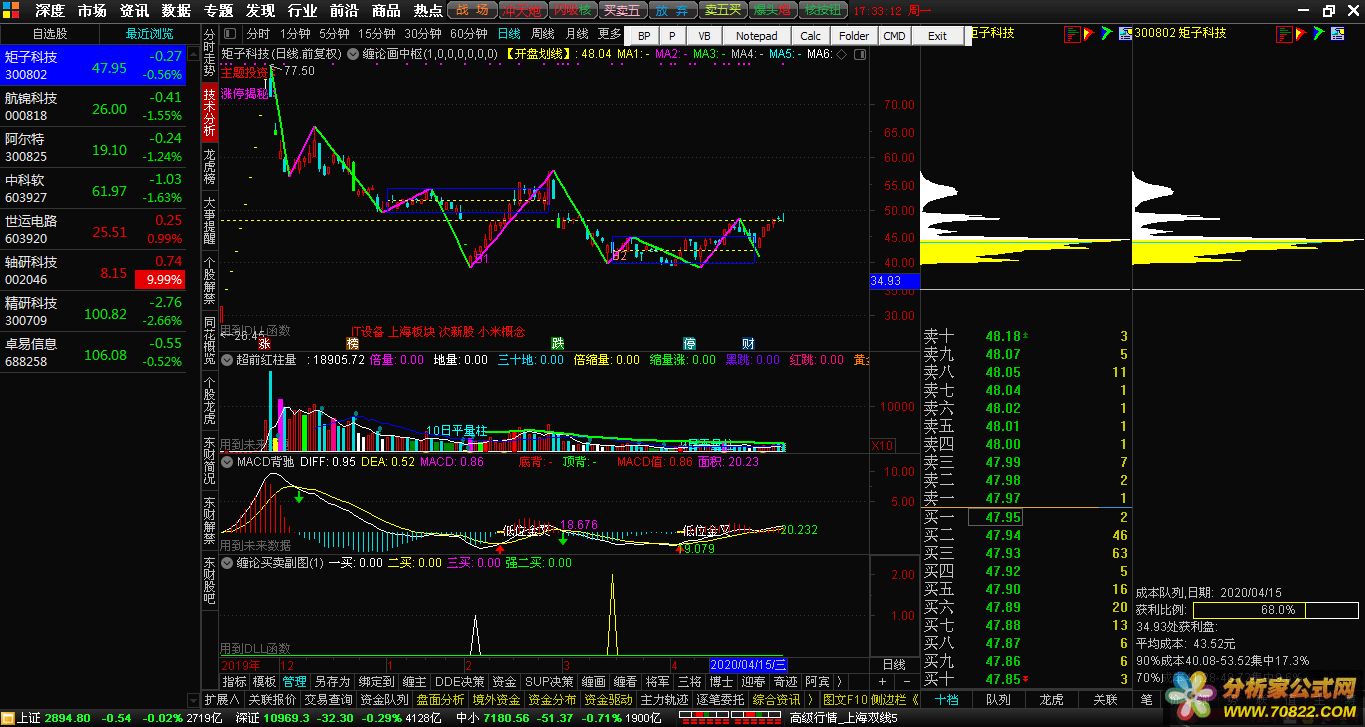1365x727 pixels.
Task: Click the 跌 marker below price chart
Action: (x=557, y=343)
